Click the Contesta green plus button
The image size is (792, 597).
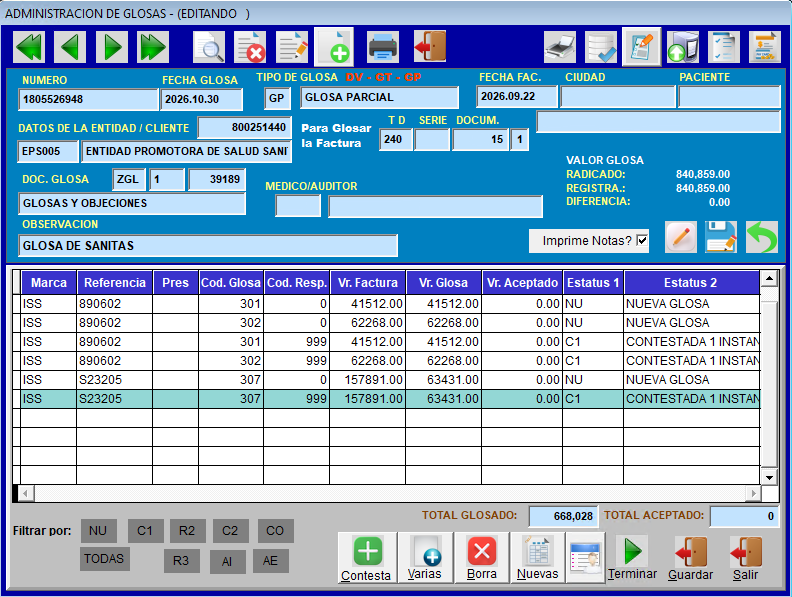pos(367,558)
